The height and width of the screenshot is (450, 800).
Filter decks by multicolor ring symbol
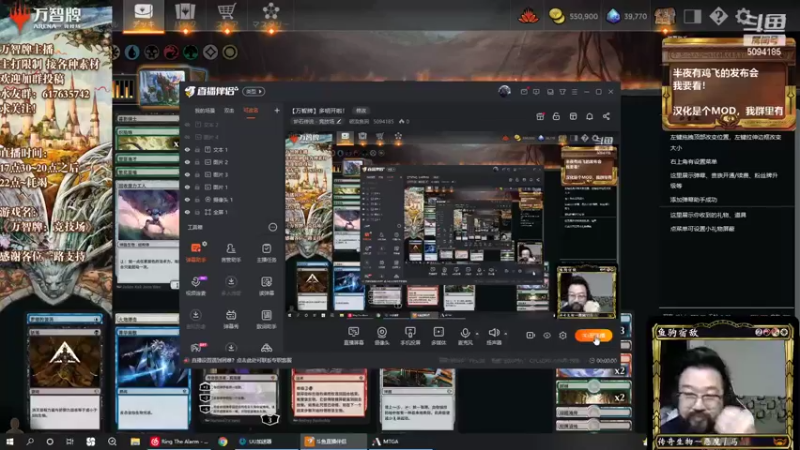click(230, 52)
